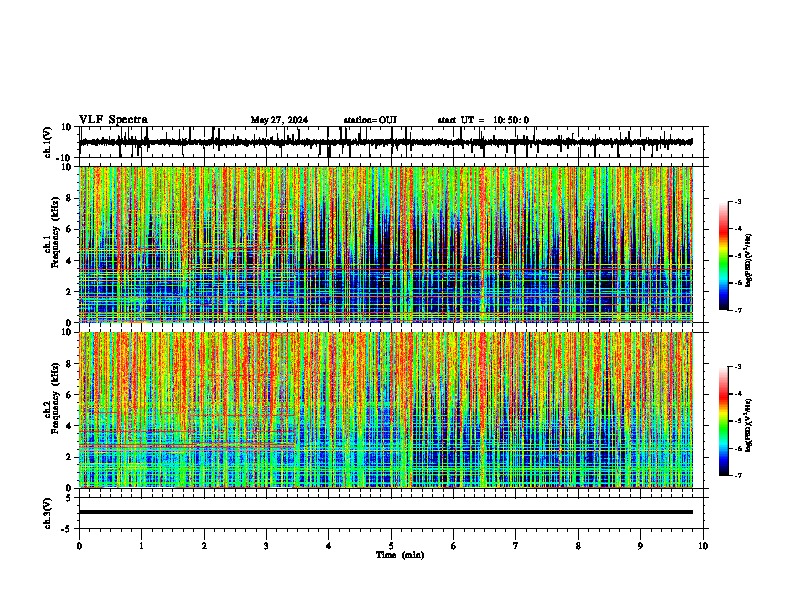Click the "Time (min)" axis label

point(400,555)
